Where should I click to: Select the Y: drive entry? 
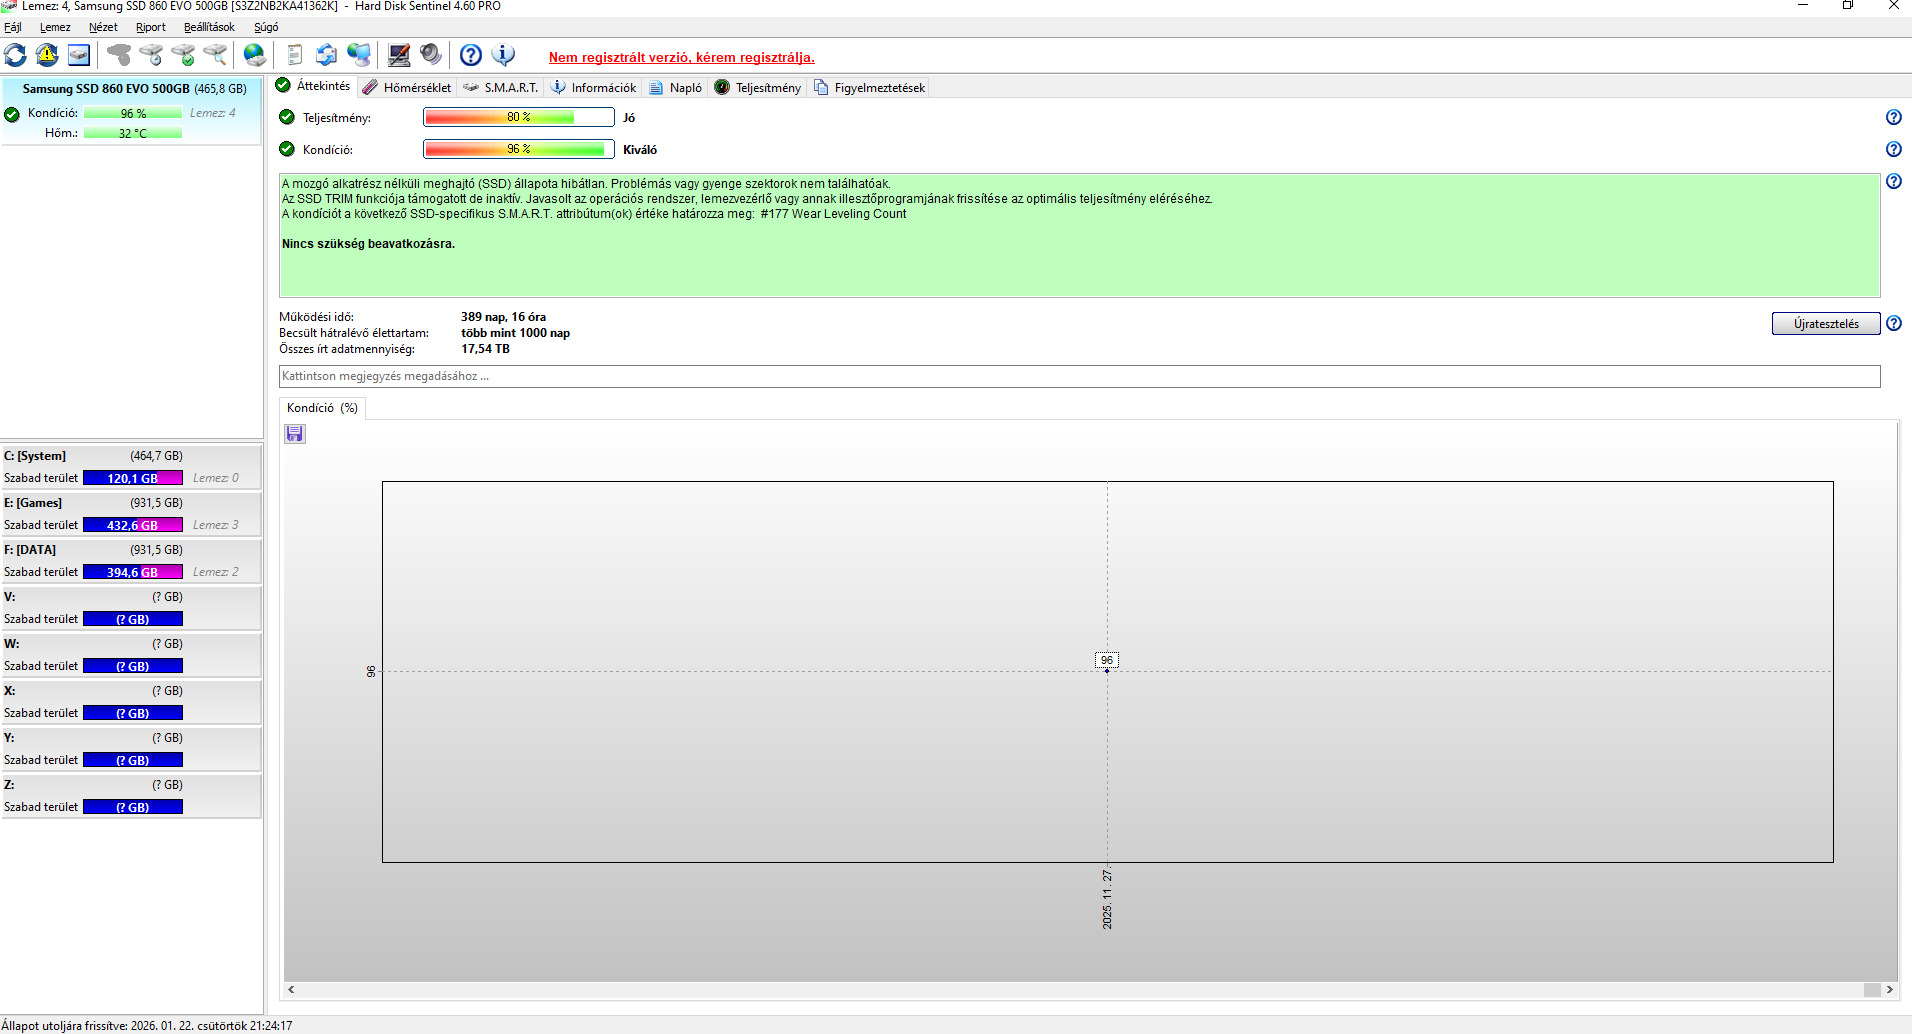click(132, 749)
